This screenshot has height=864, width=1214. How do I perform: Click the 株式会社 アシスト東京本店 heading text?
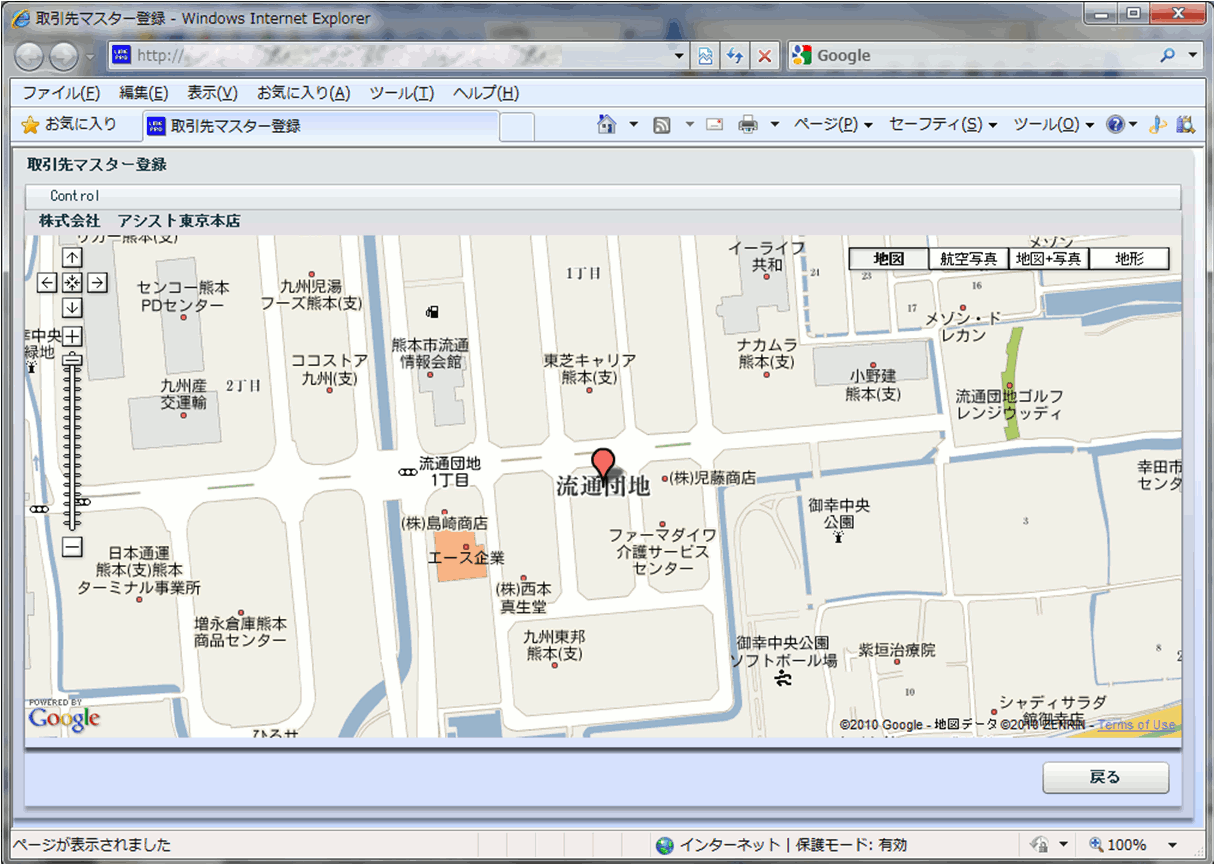click(x=140, y=221)
